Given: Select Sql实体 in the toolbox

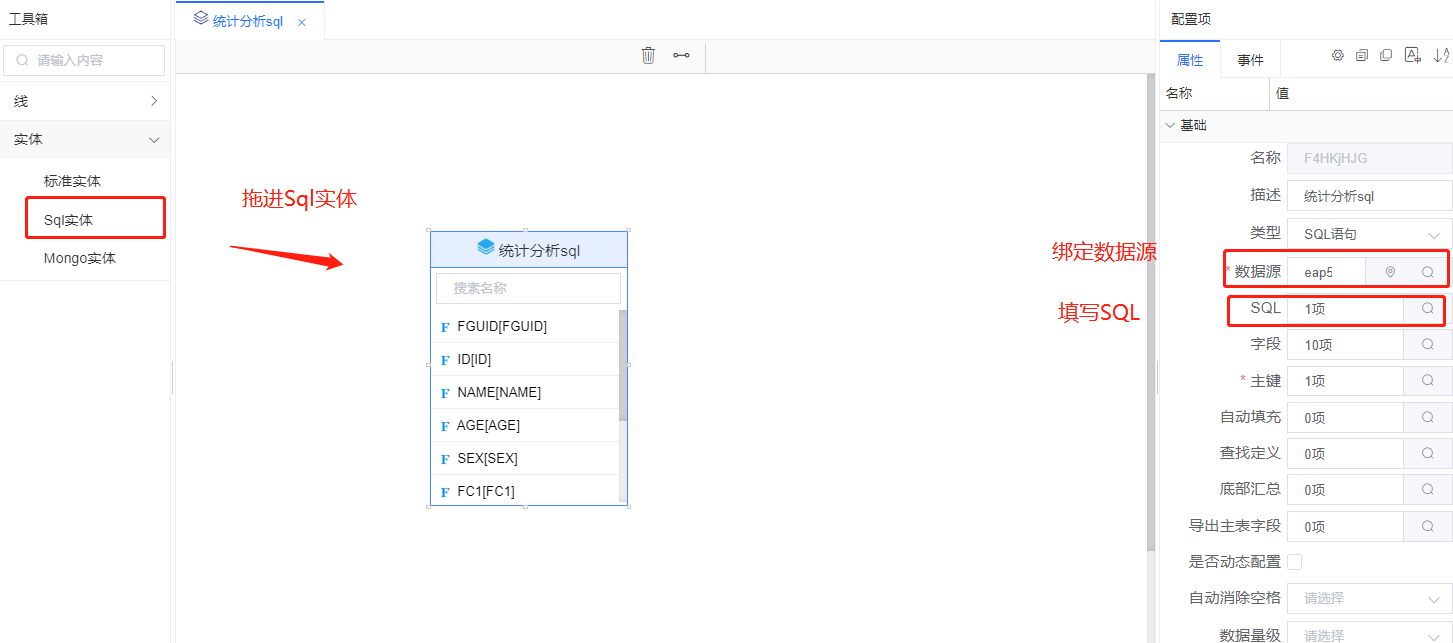Looking at the screenshot, I should (68, 220).
